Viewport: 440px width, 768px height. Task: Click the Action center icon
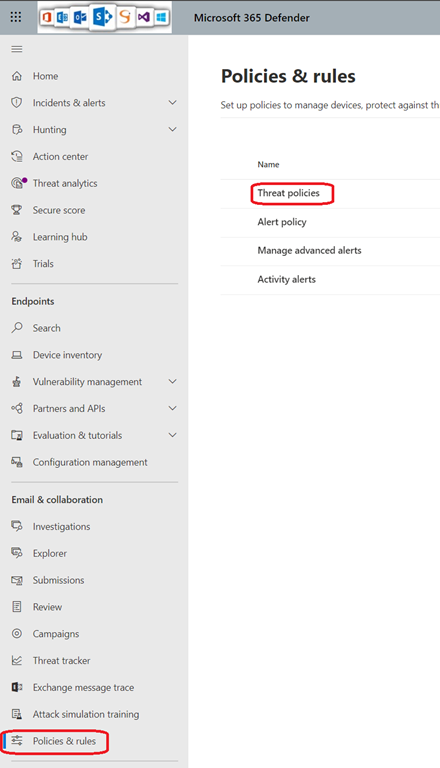[17, 157]
